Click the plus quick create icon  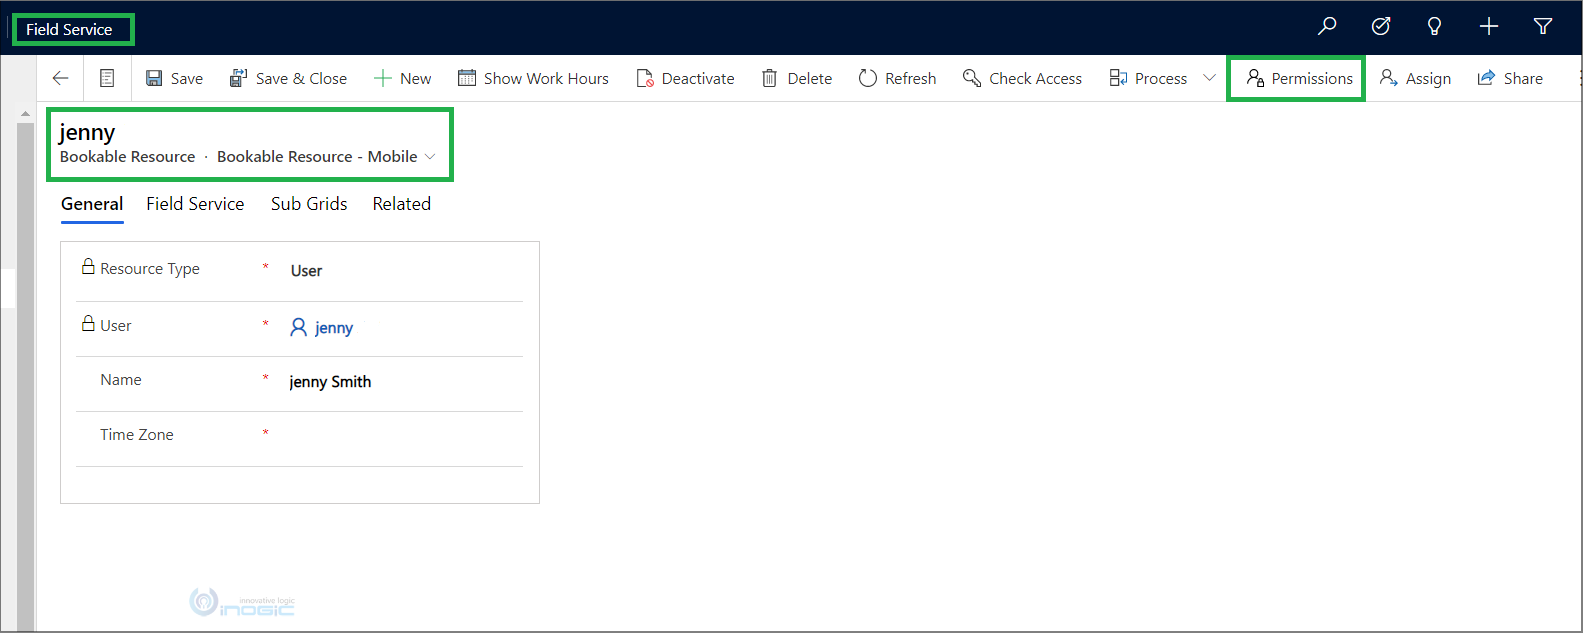pyautogui.click(x=1489, y=27)
